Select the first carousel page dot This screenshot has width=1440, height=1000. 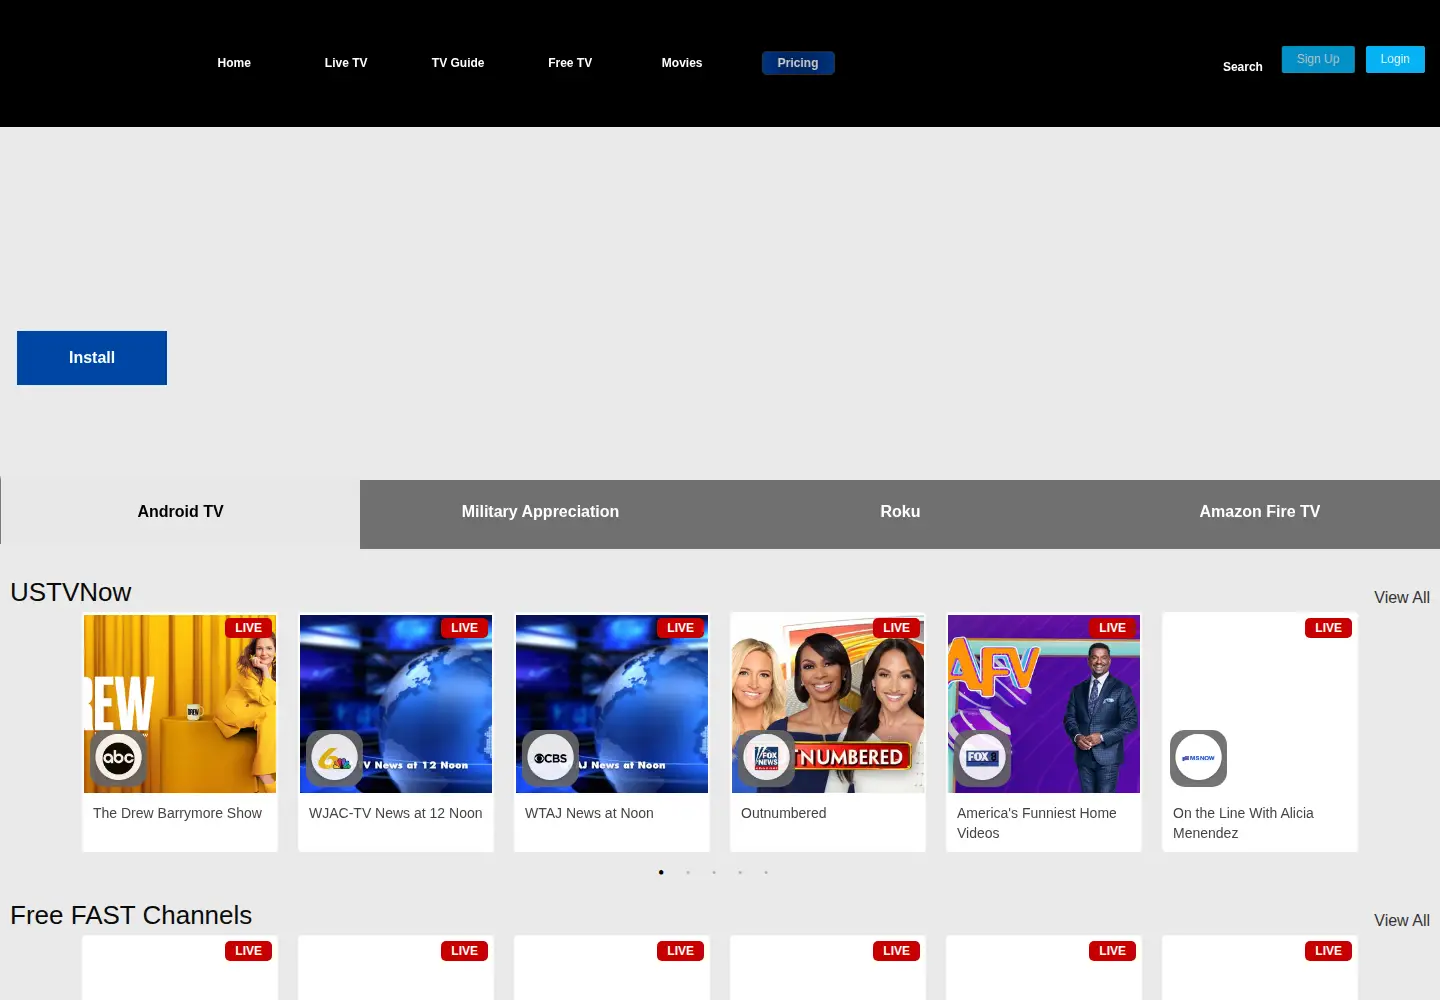point(661,872)
